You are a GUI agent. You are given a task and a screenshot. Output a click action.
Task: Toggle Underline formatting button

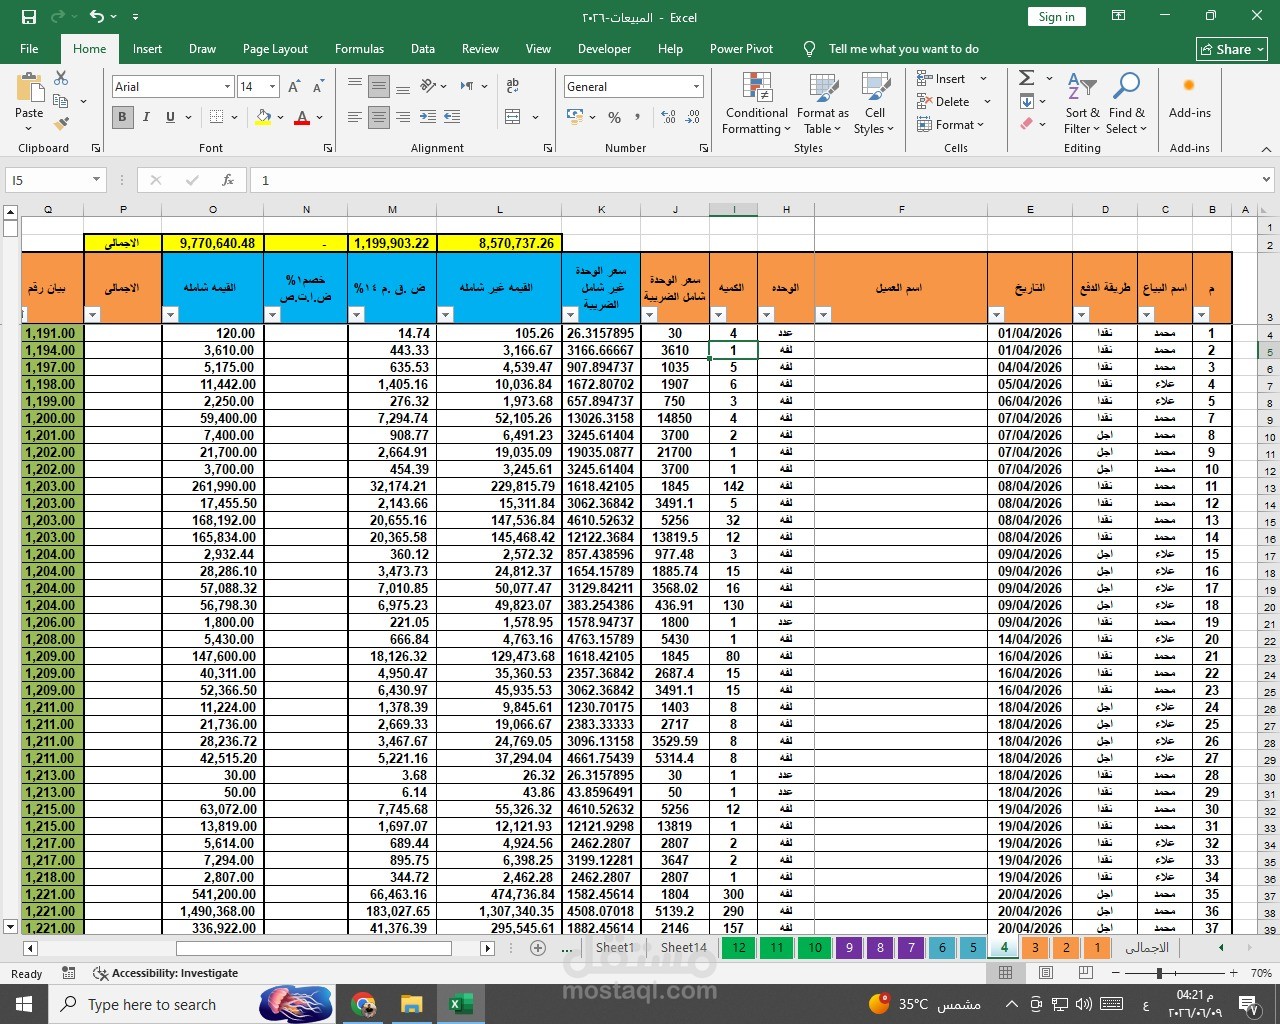pos(171,117)
